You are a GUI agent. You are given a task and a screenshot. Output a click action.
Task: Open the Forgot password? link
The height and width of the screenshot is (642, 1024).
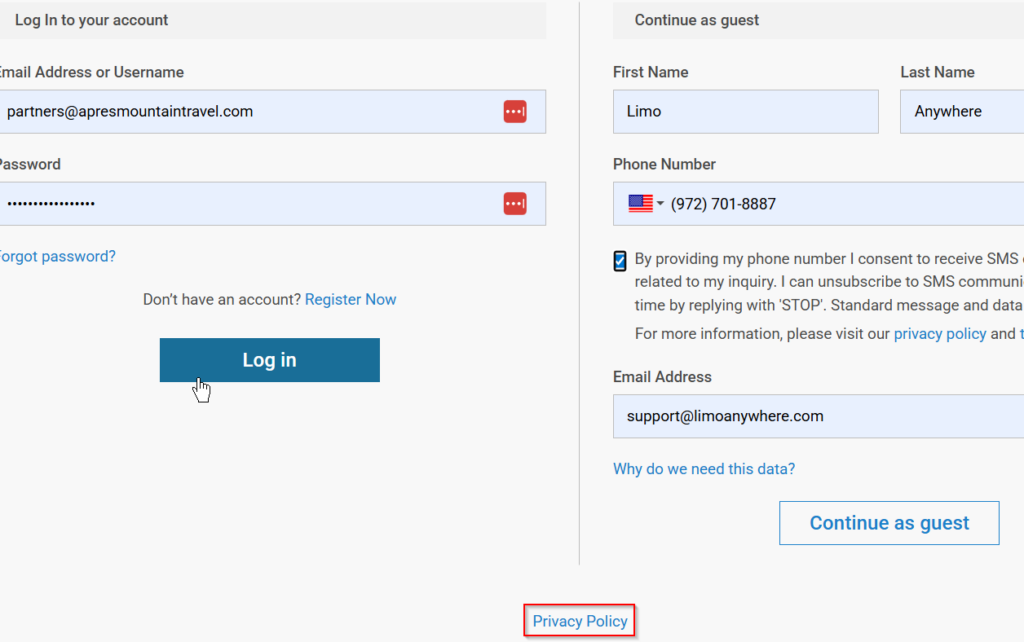pos(56,256)
